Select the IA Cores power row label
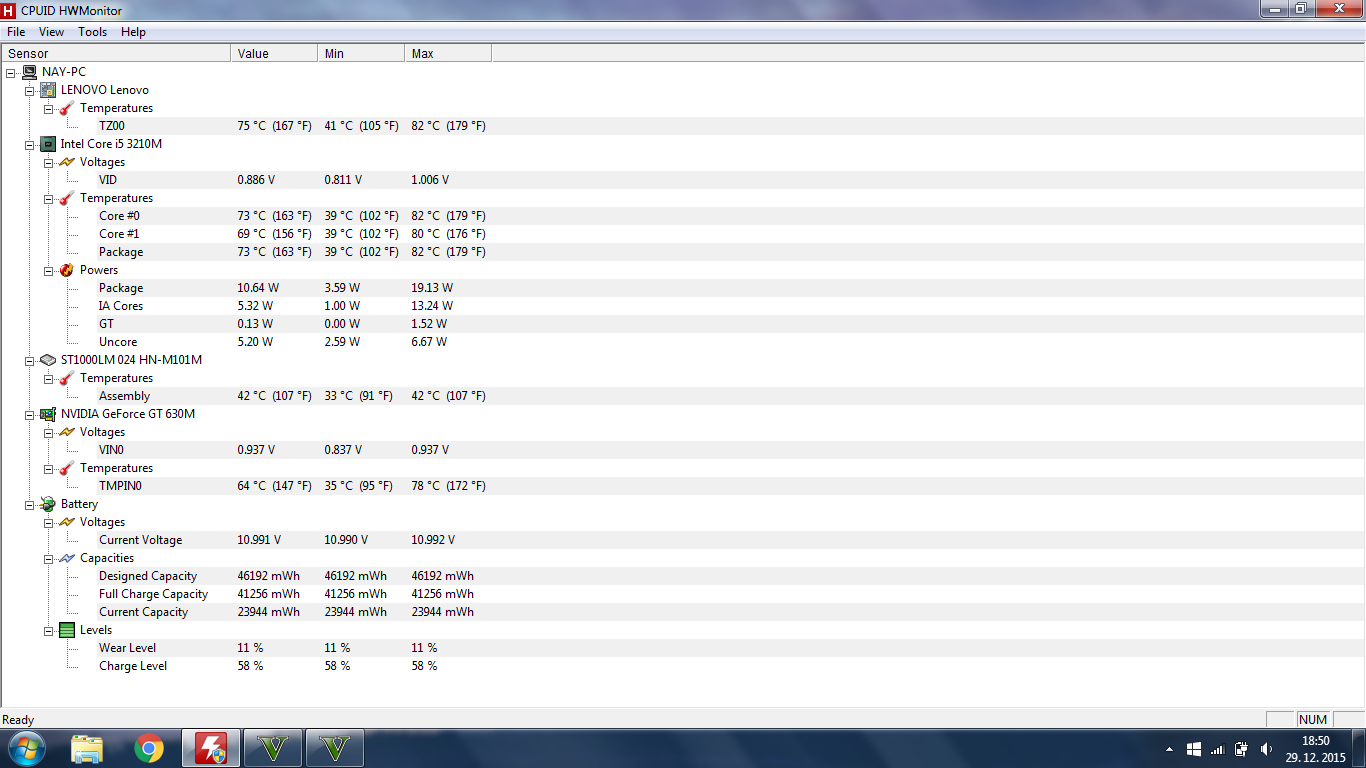 [x=121, y=306]
